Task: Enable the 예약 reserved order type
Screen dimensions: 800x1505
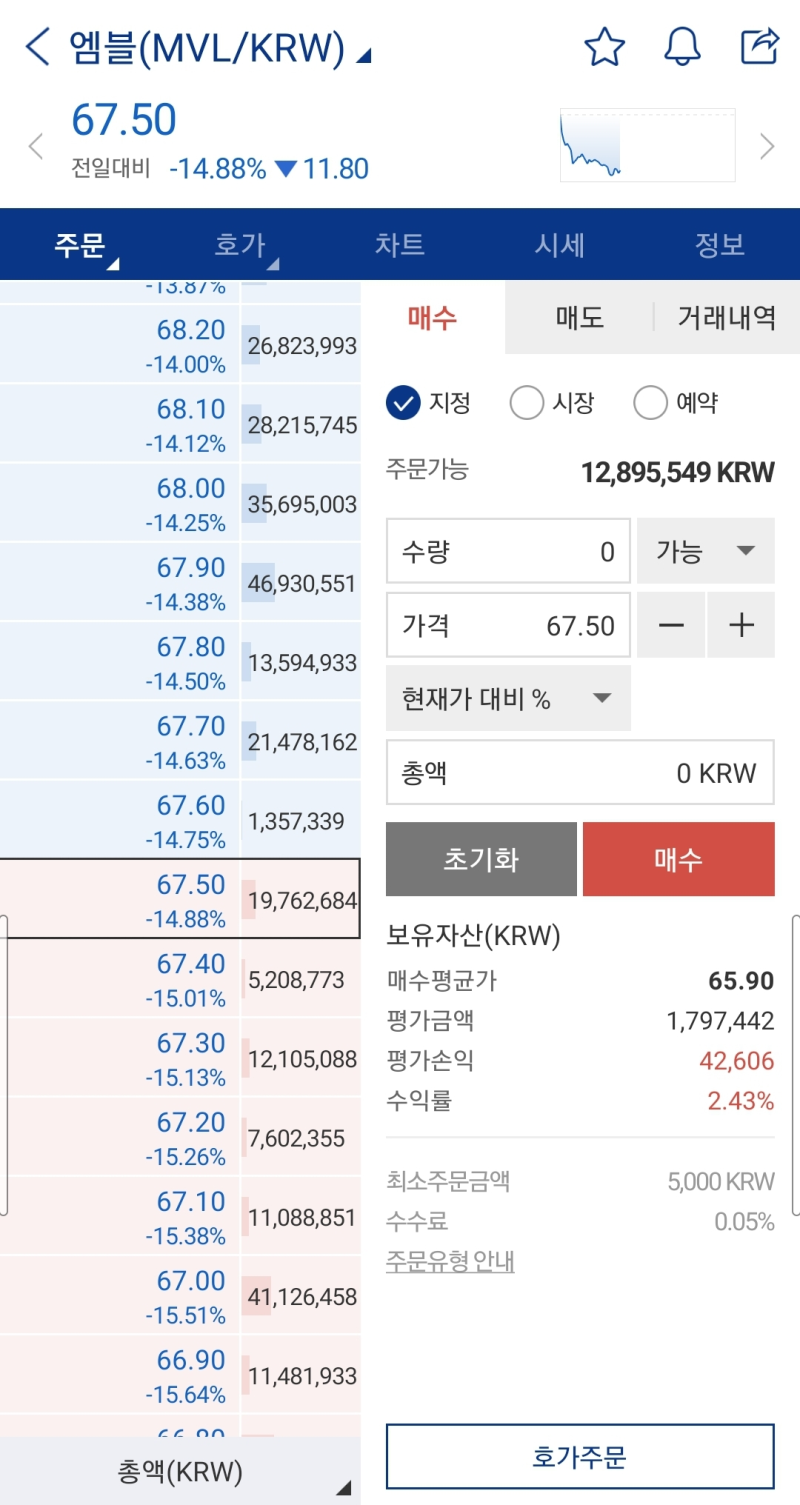Action: tap(650, 402)
